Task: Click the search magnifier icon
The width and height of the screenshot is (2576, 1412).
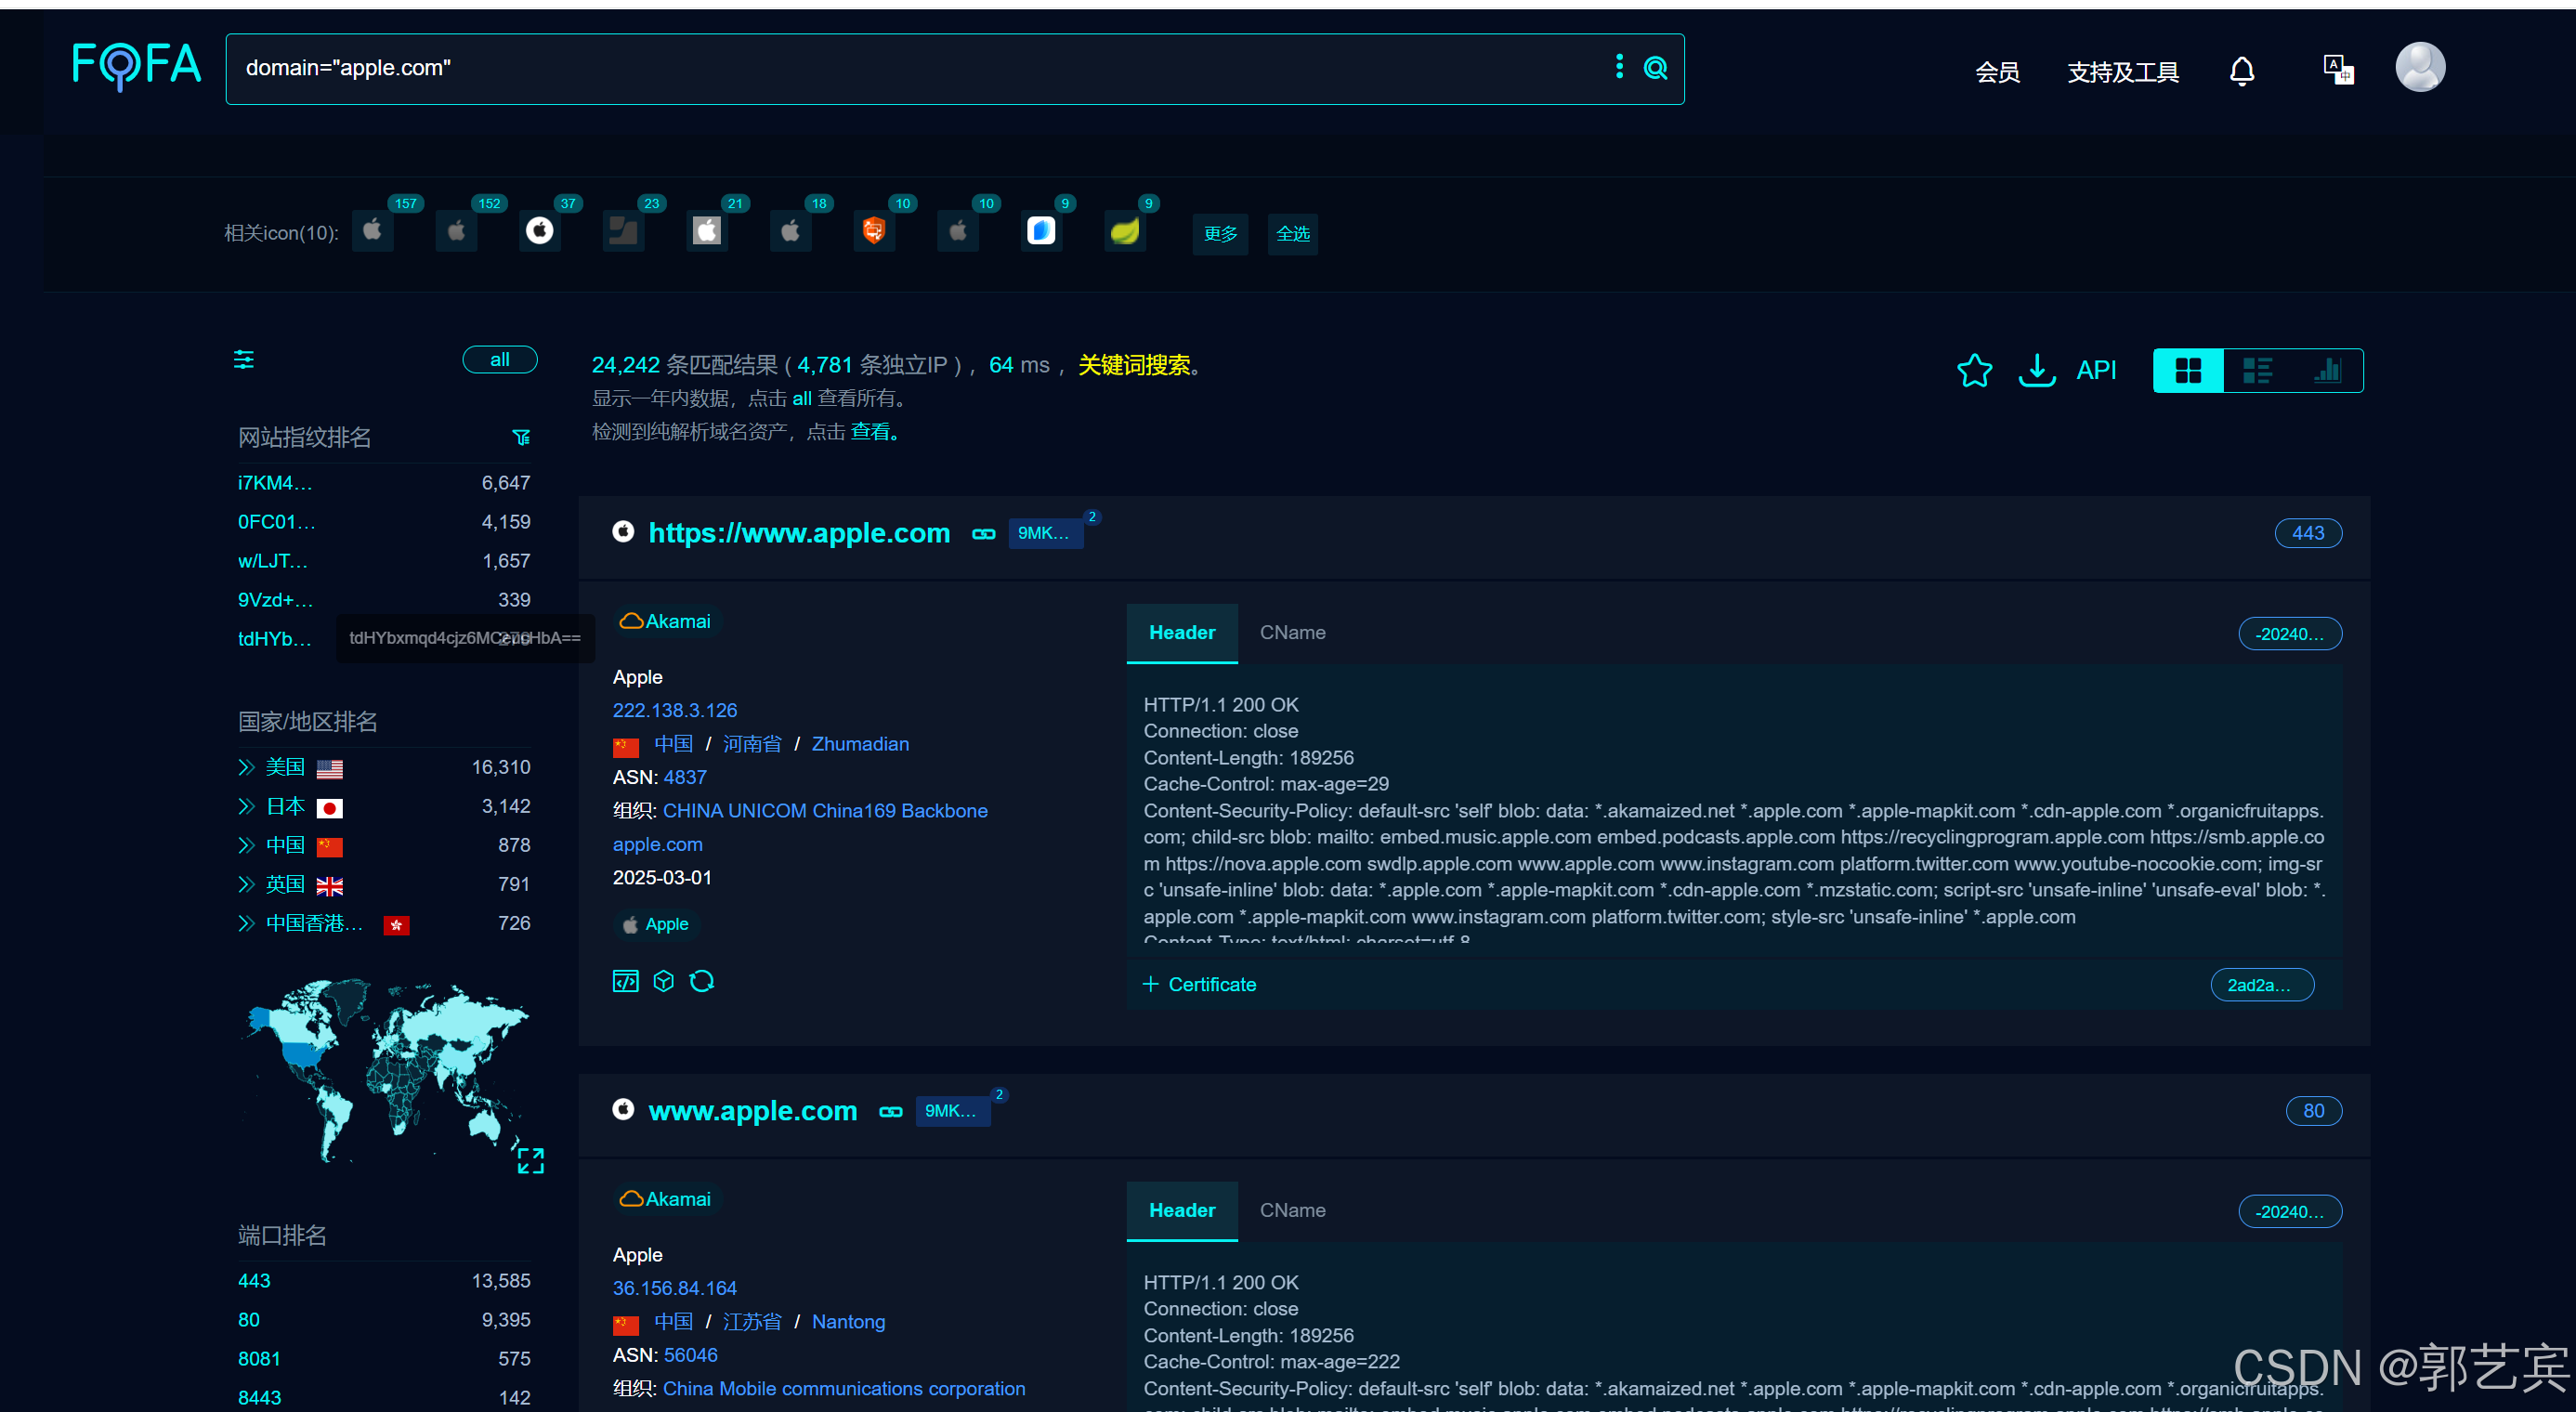Action: click(x=1655, y=68)
